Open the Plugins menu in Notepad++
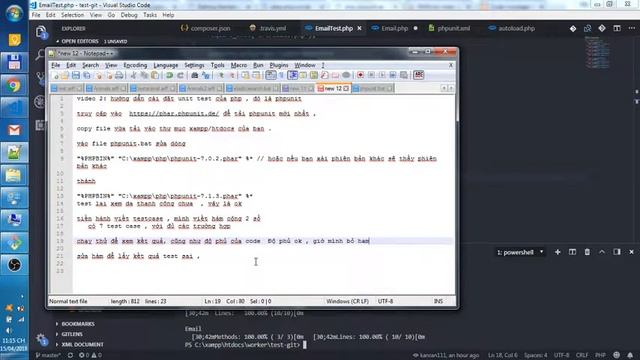640x360 pixels. tap(279, 65)
